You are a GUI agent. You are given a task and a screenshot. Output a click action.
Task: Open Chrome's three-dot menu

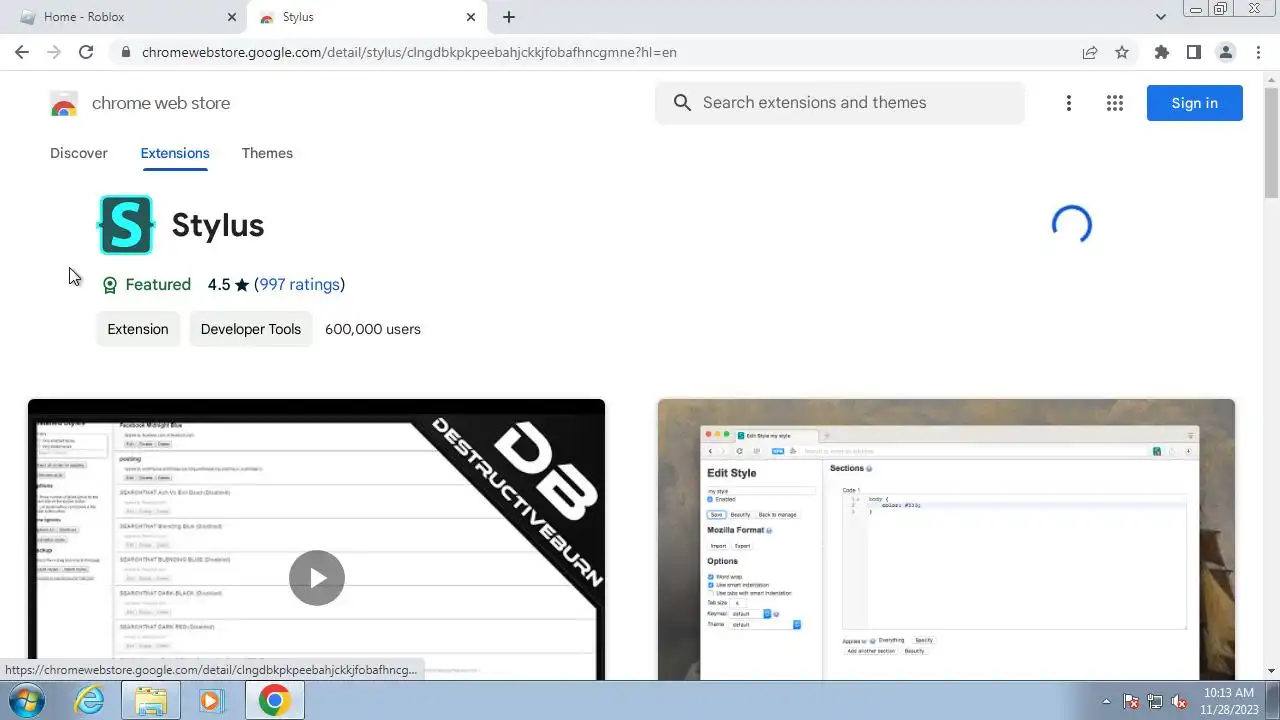[1258, 52]
